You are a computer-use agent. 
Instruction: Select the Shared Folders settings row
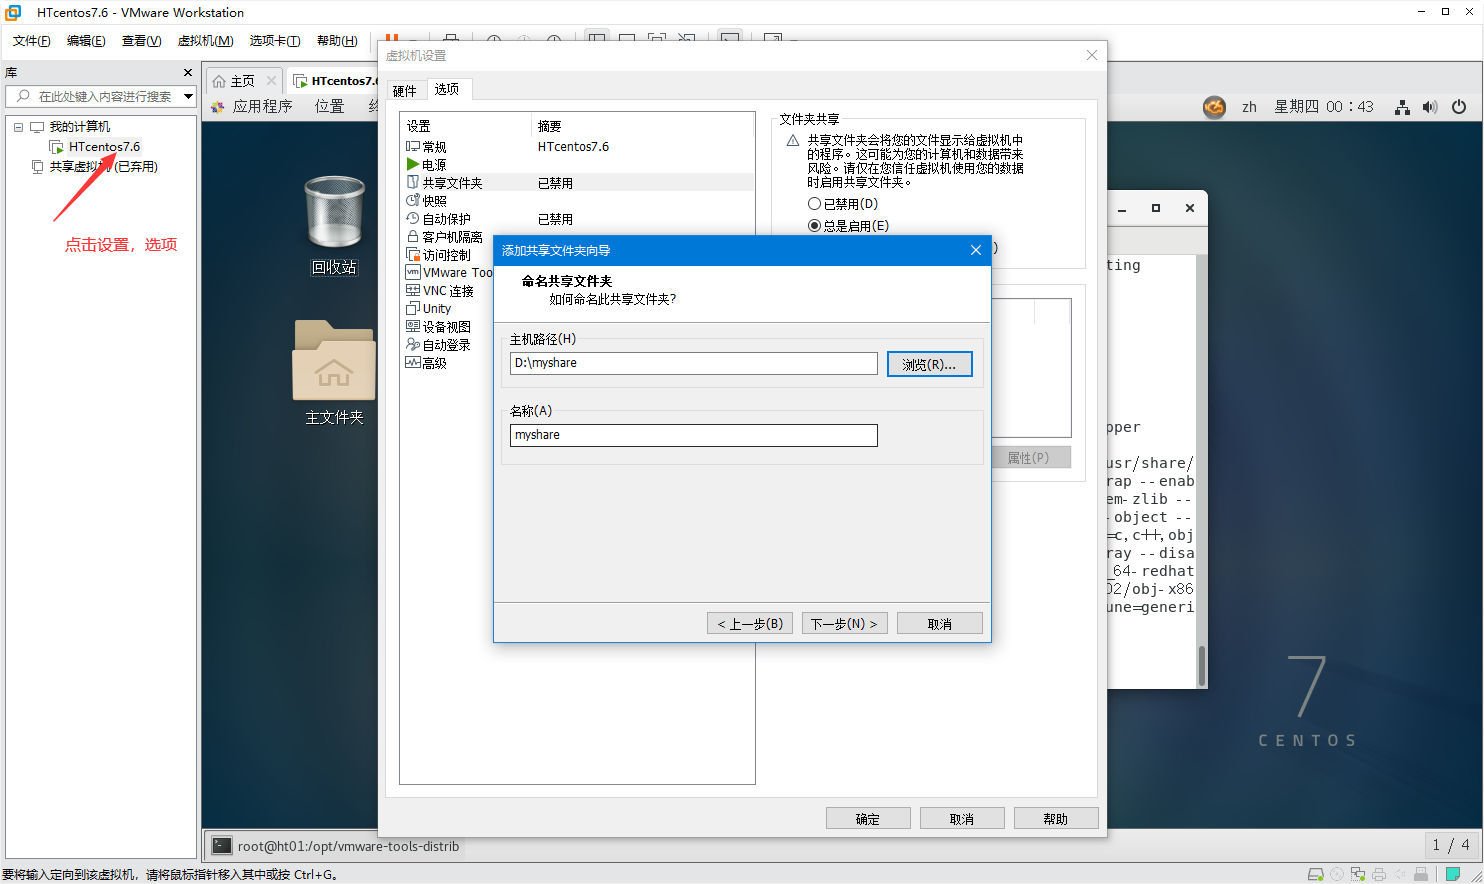coord(577,183)
